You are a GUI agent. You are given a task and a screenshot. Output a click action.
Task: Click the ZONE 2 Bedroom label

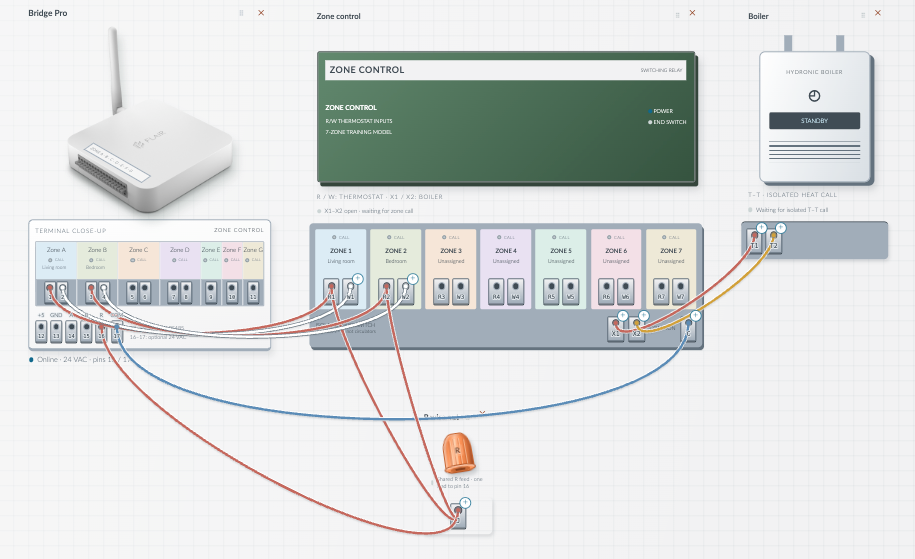point(396,256)
